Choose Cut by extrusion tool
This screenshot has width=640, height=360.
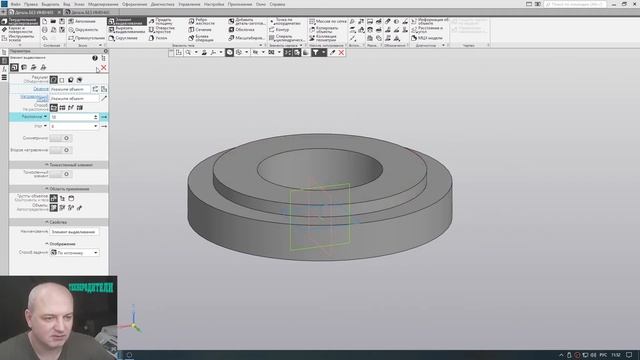pos(127,30)
